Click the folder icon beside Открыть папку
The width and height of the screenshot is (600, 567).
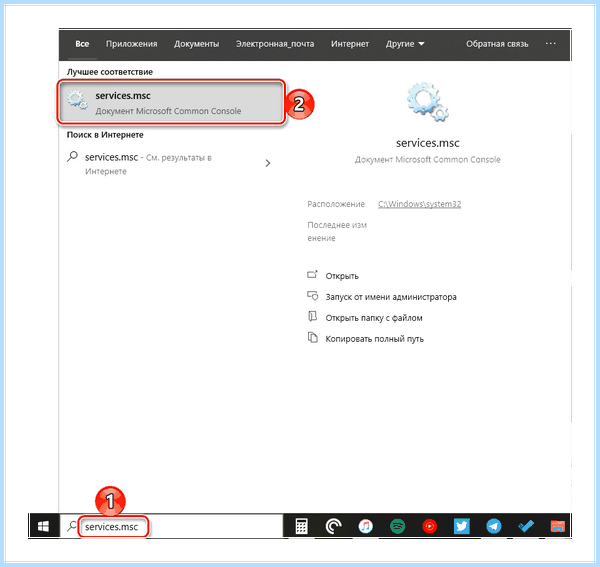[x=312, y=316]
